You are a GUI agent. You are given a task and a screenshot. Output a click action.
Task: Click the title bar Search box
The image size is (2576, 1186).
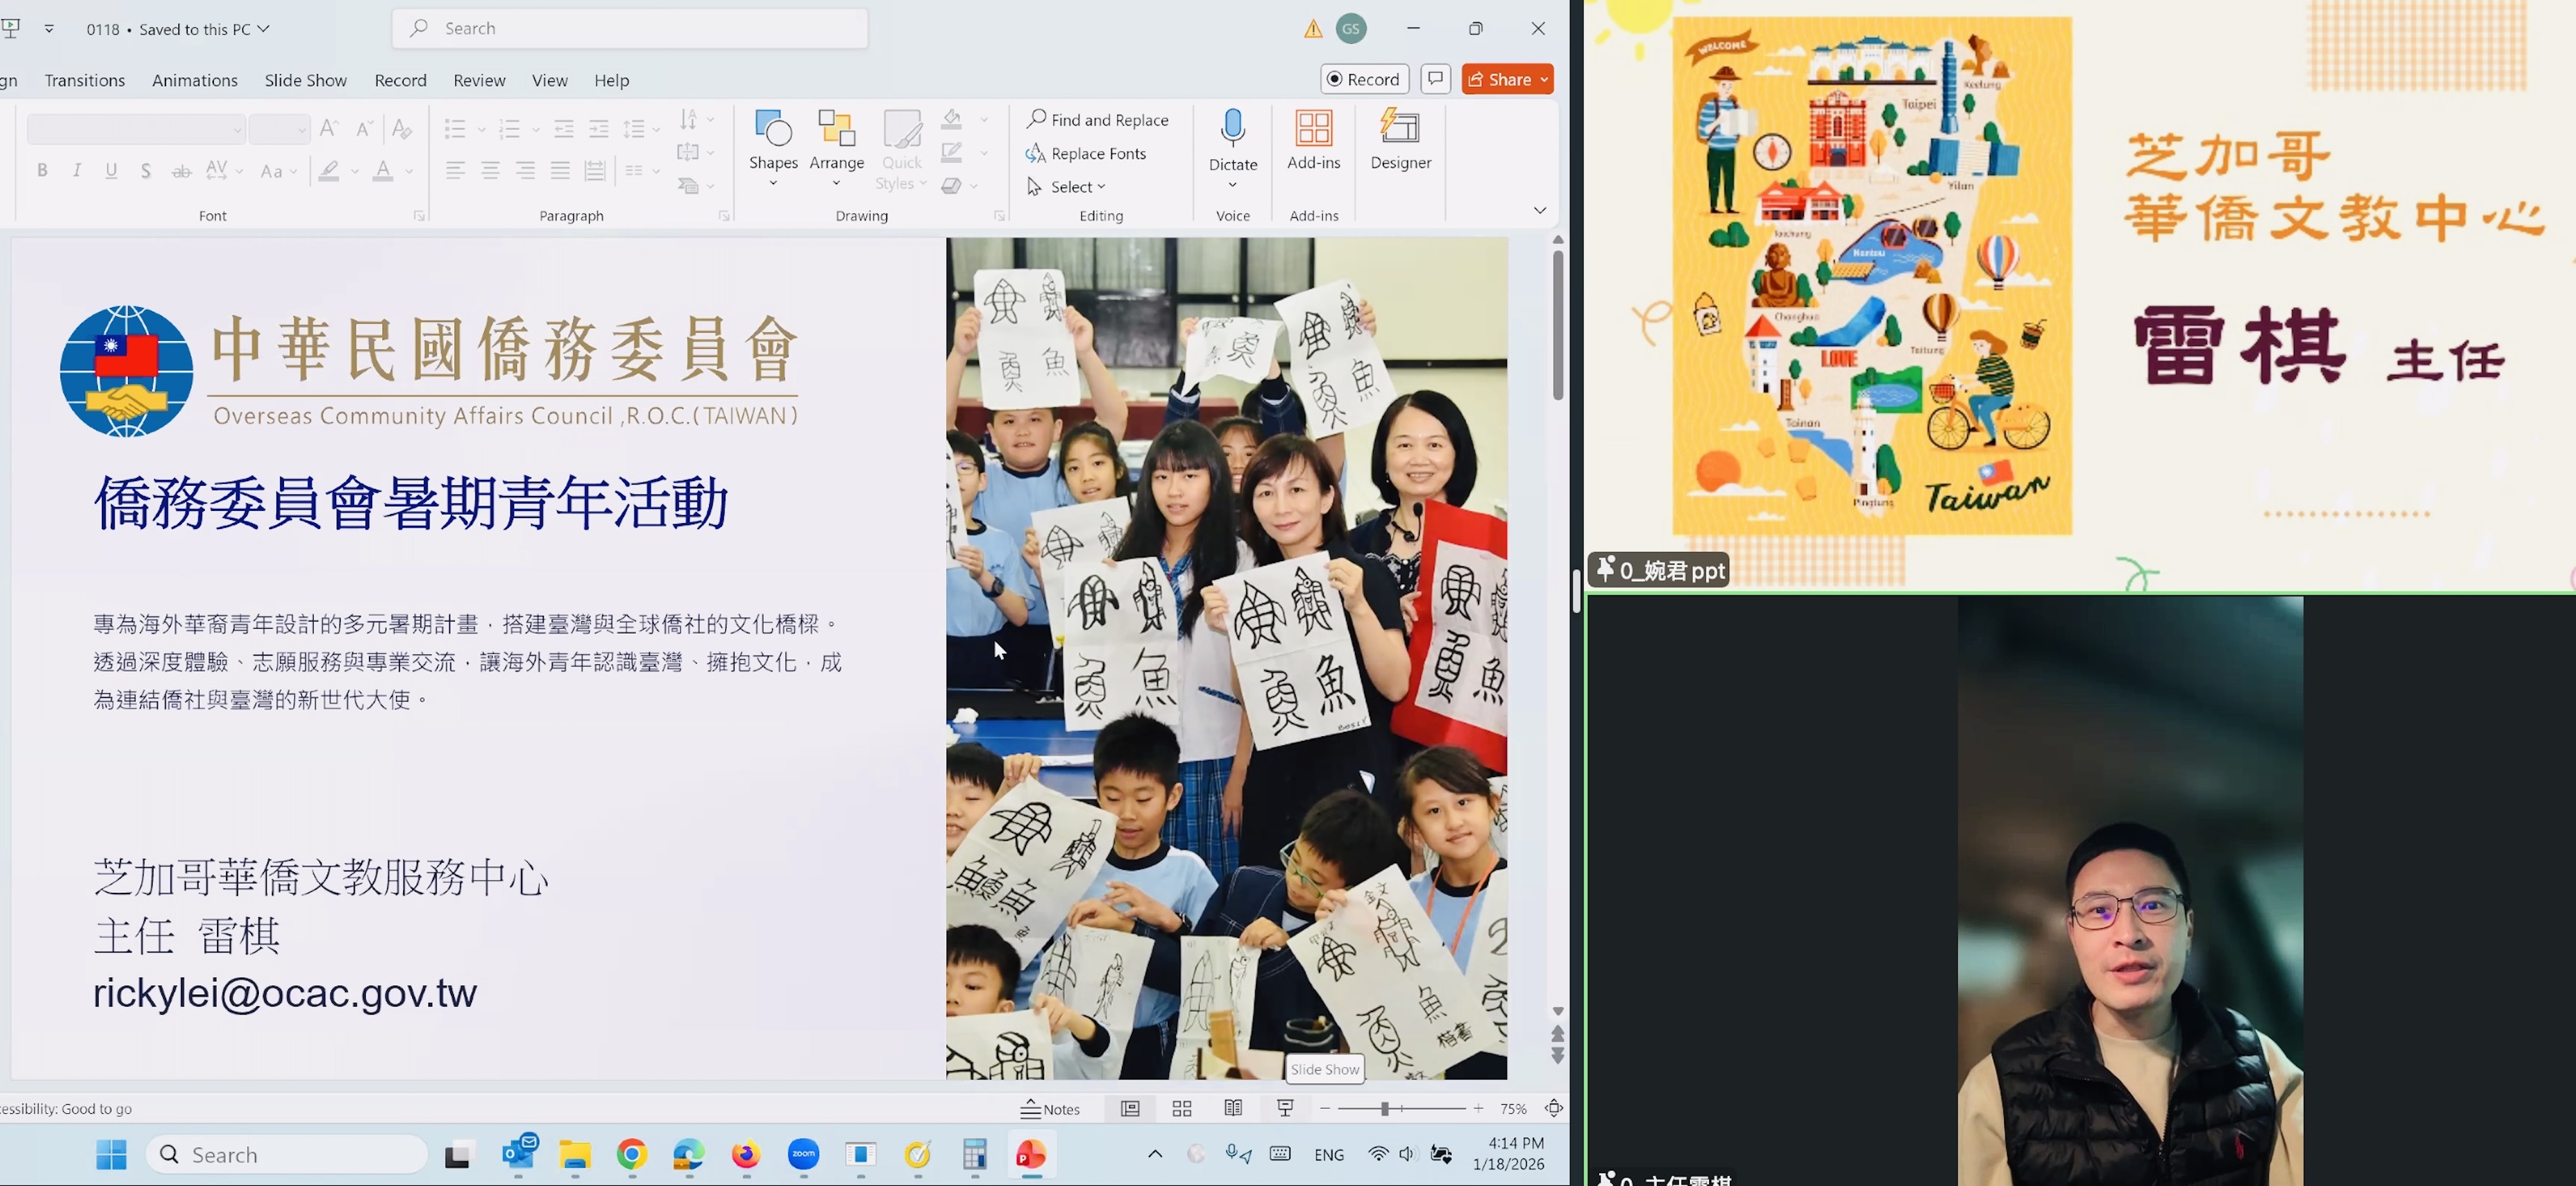629,28
